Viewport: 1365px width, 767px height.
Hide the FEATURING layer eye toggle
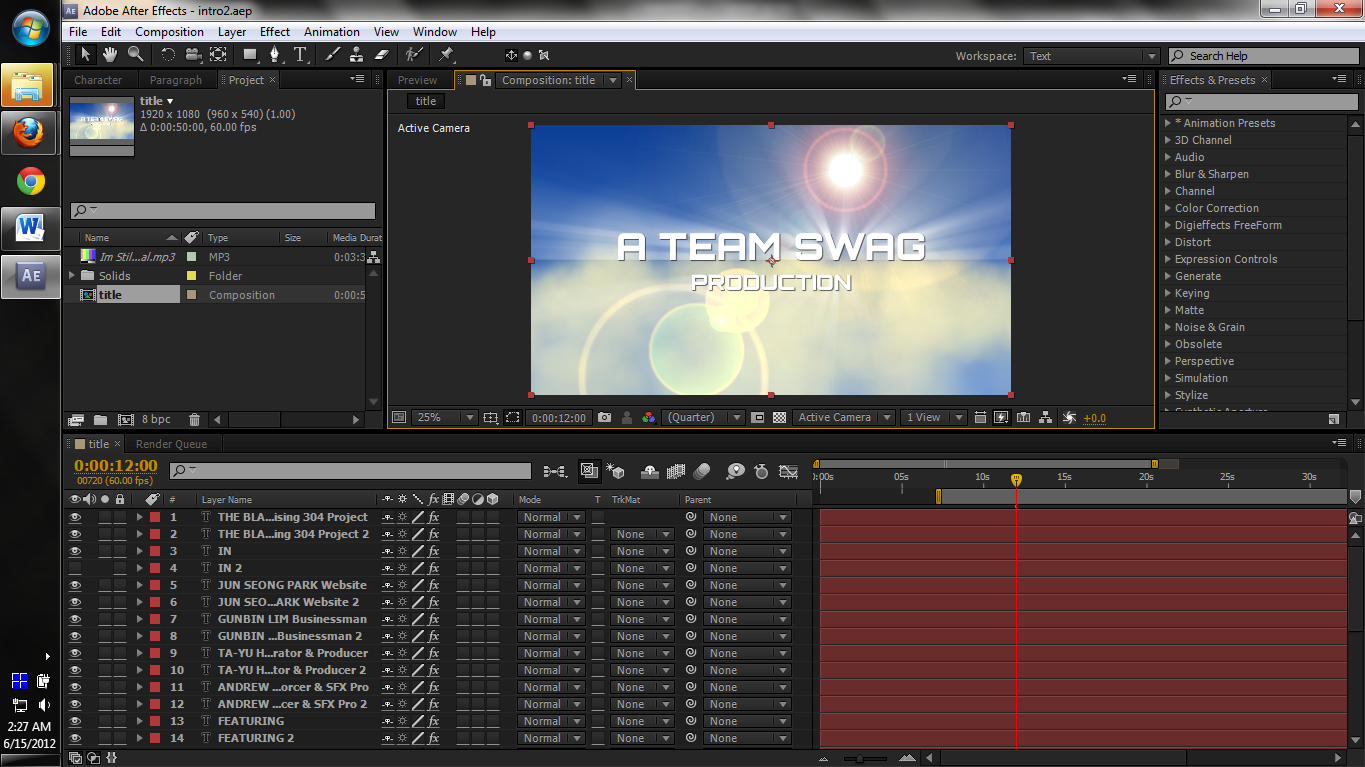pos(75,721)
